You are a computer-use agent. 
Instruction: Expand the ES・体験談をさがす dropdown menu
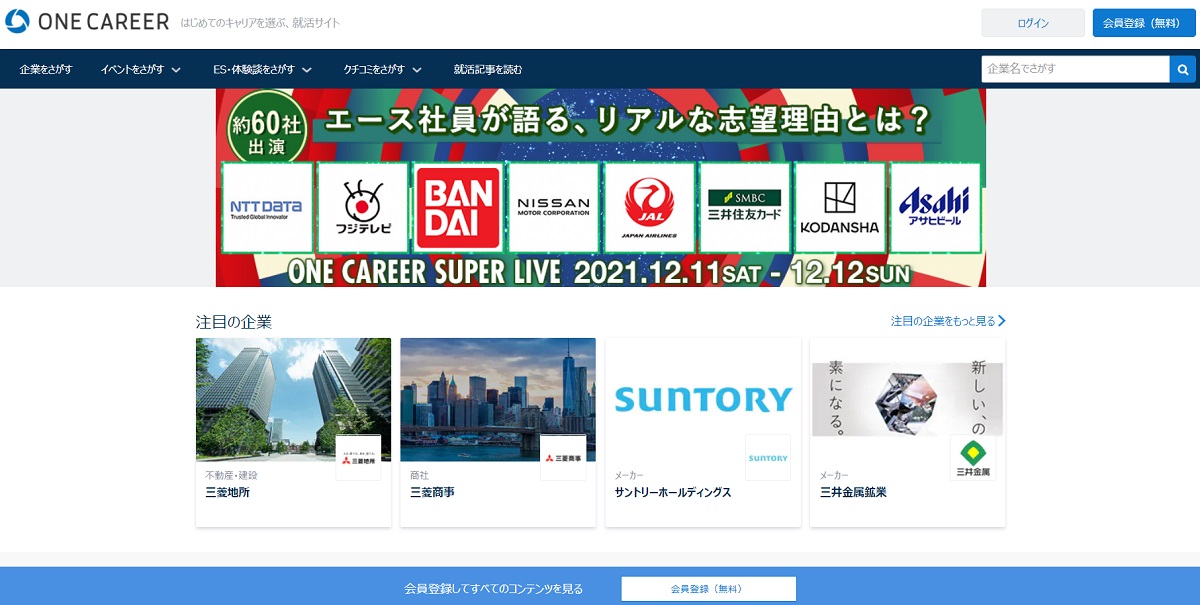coord(263,69)
